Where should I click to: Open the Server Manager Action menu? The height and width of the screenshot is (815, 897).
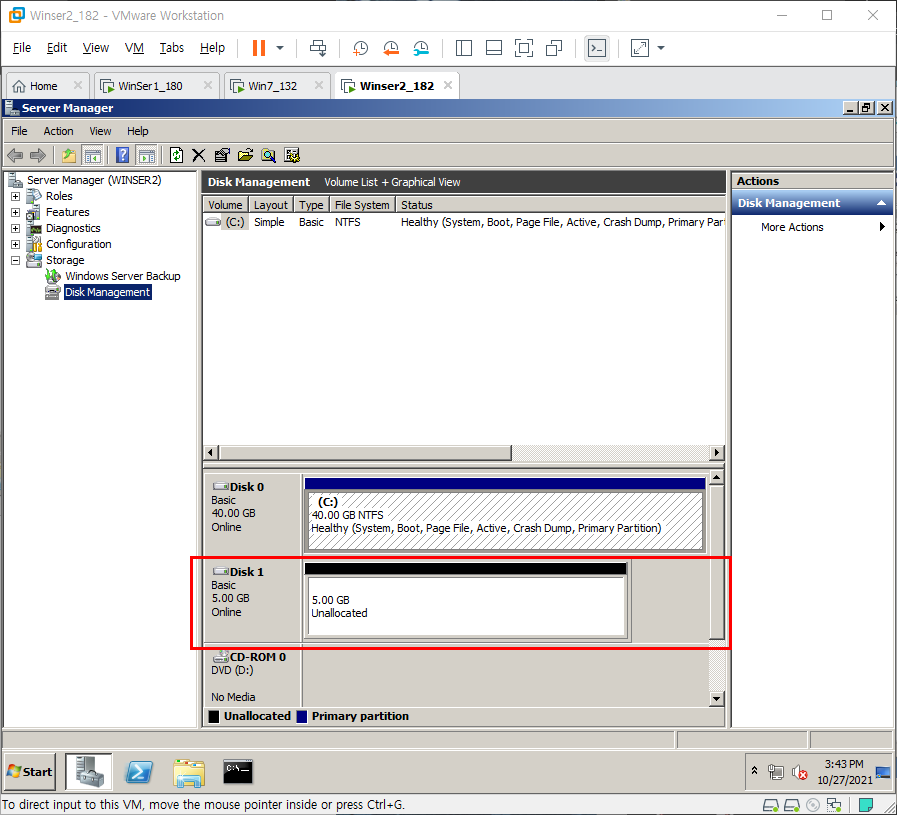tap(58, 132)
